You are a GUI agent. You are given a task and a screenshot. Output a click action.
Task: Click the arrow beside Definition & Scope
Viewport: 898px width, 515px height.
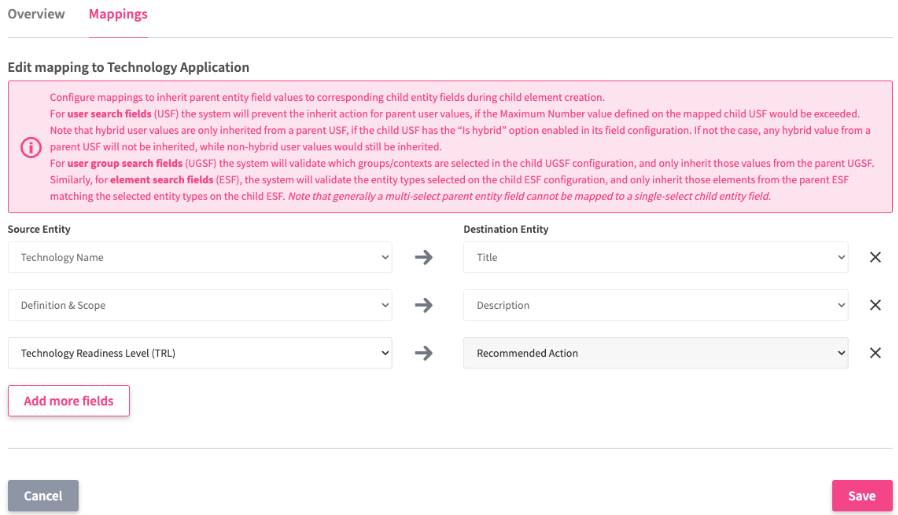[424, 305]
